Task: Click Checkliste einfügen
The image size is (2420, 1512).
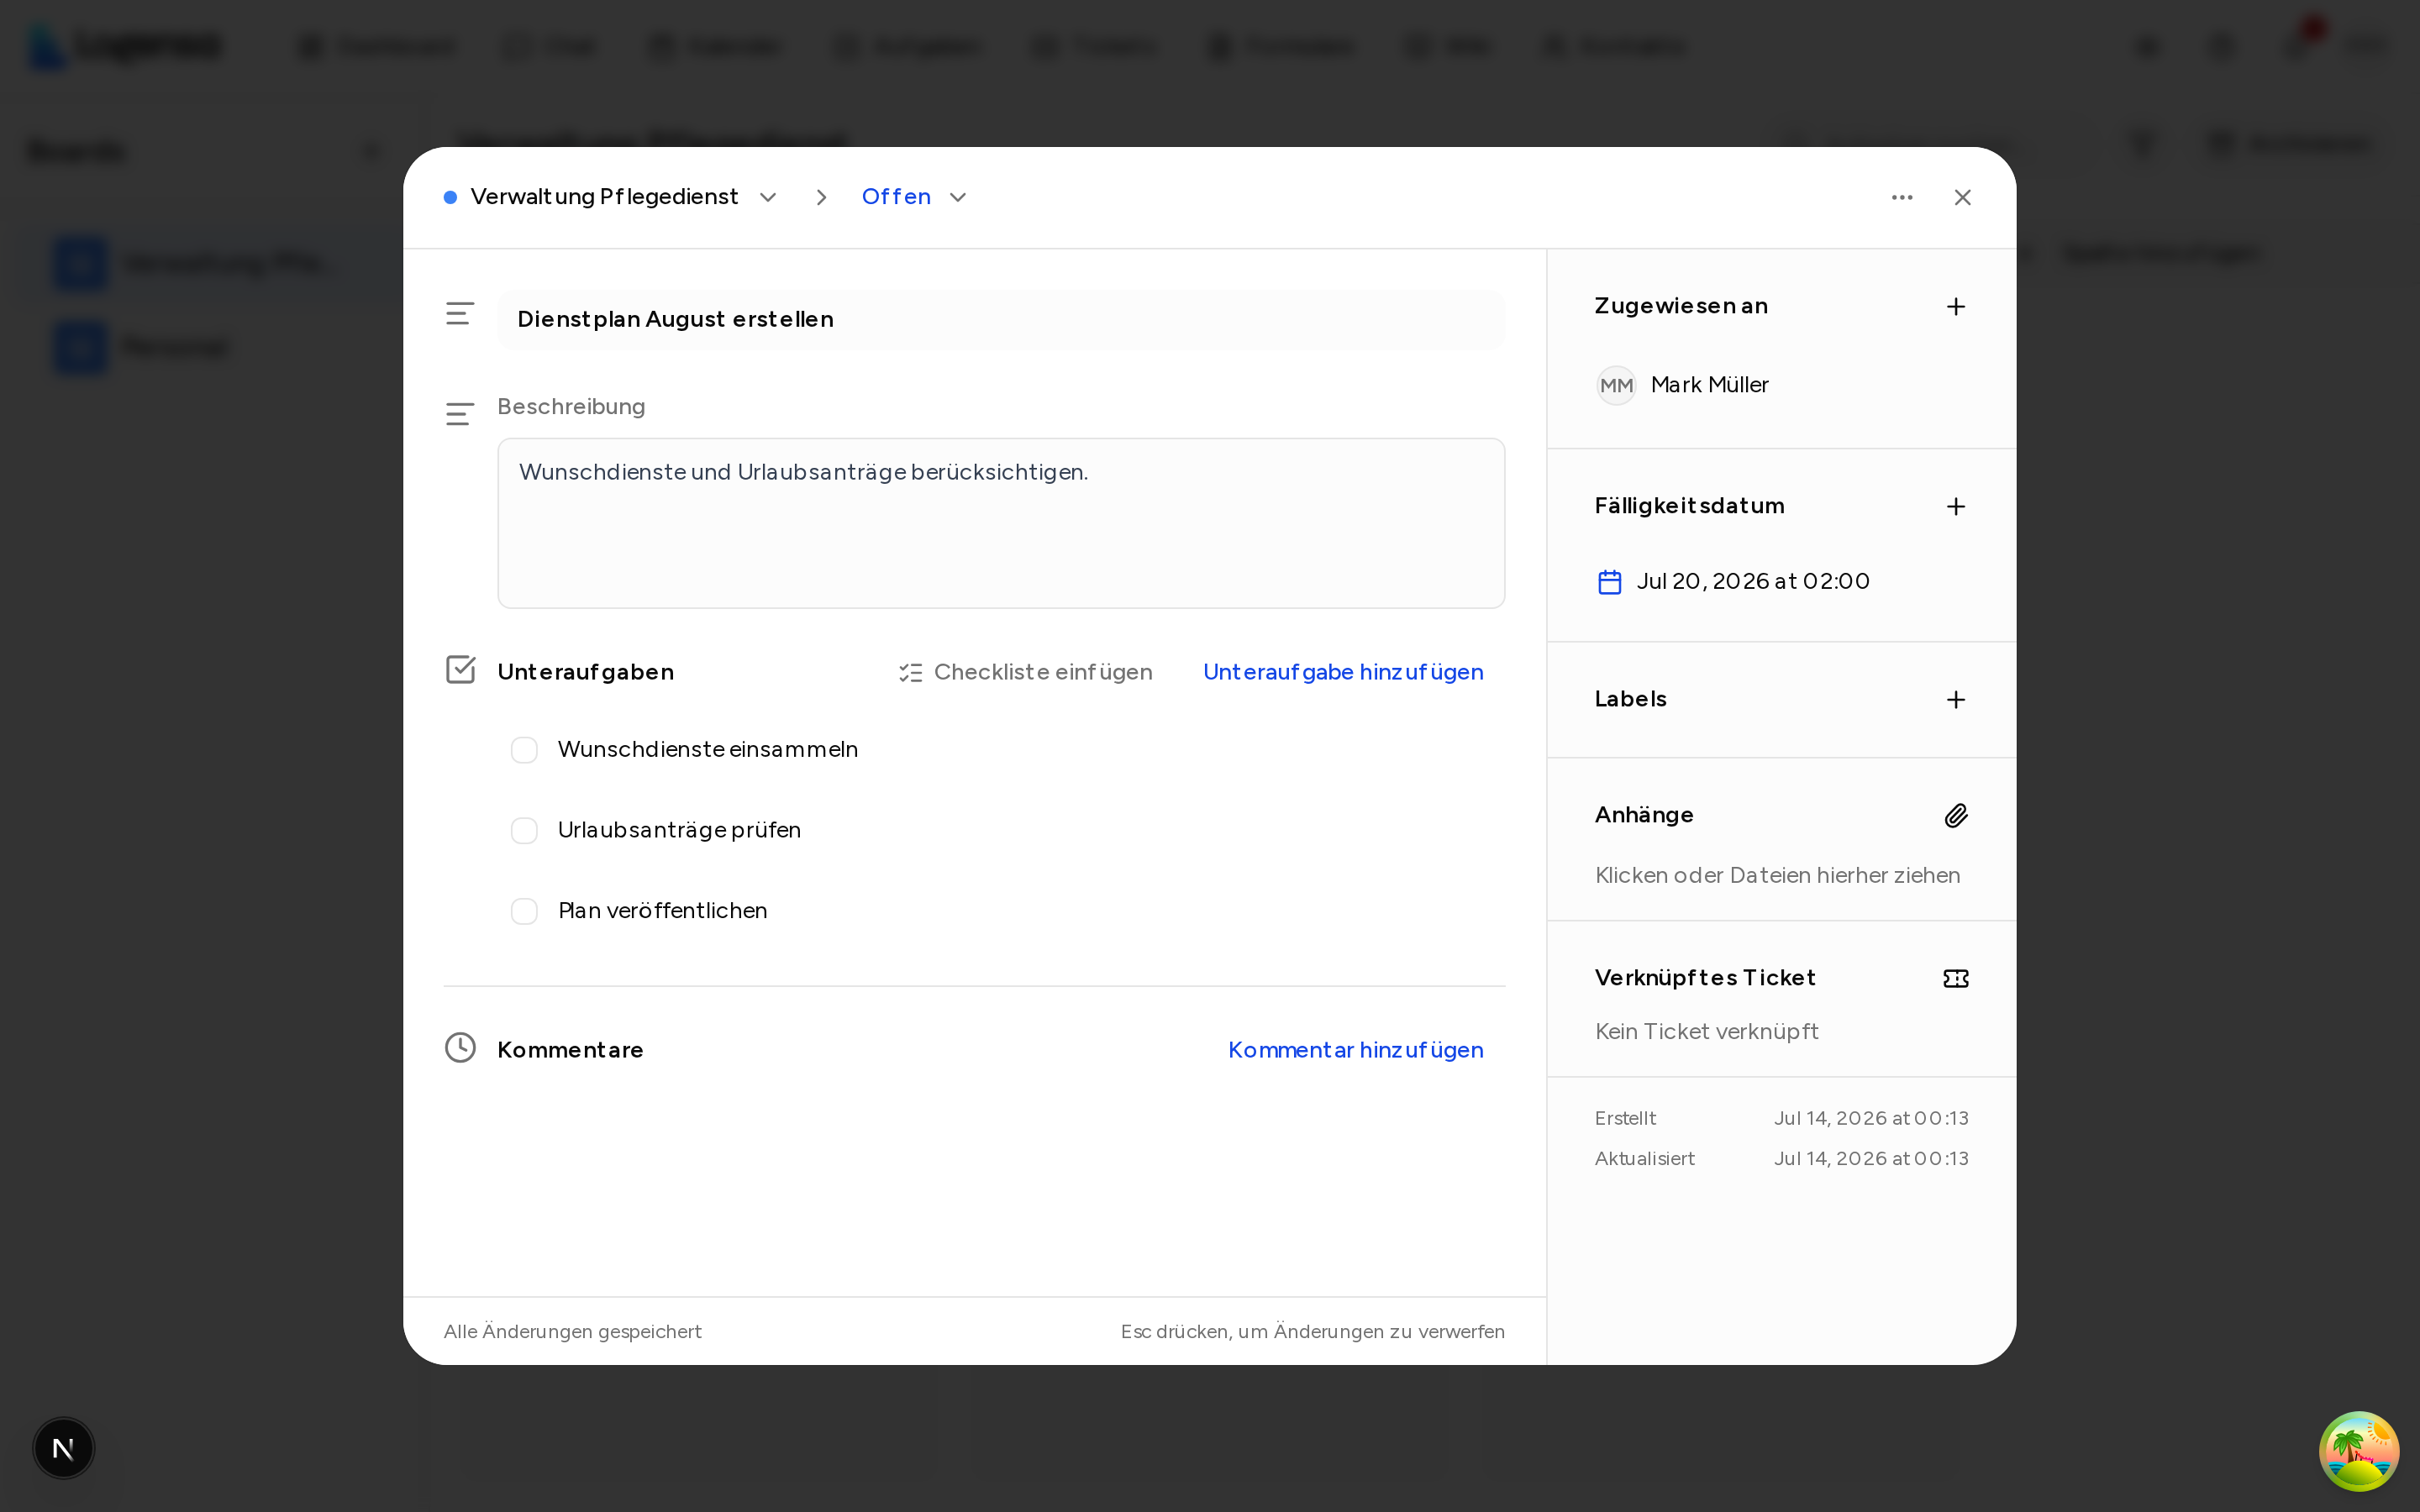Action: [1025, 672]
